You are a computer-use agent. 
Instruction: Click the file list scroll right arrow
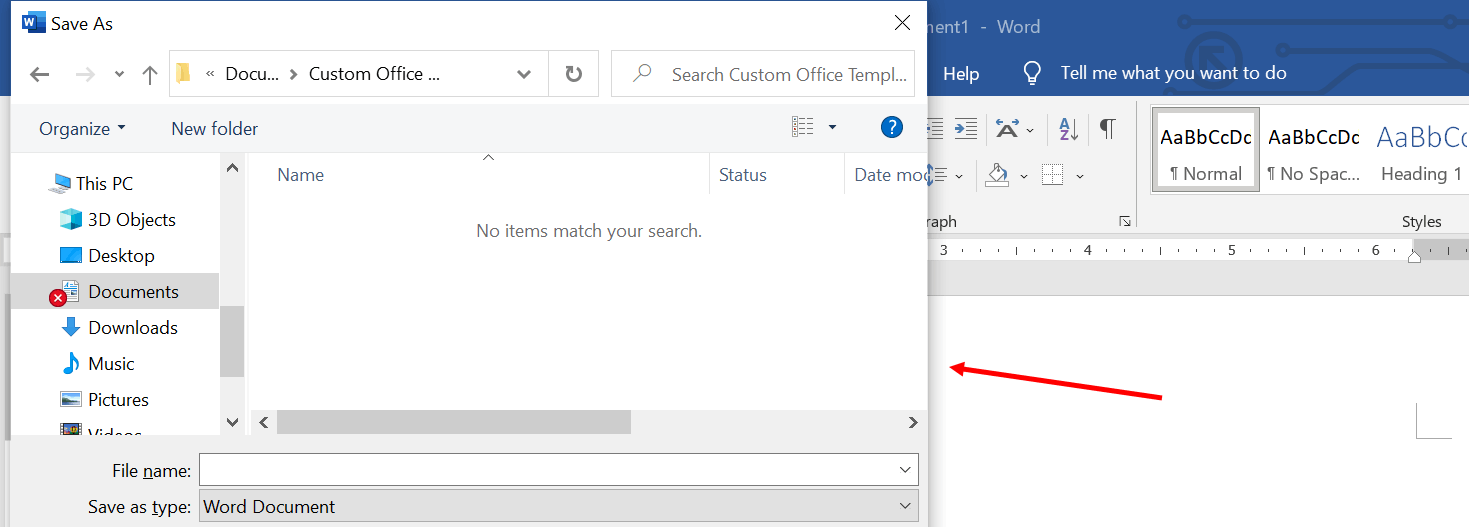(912, 423)
